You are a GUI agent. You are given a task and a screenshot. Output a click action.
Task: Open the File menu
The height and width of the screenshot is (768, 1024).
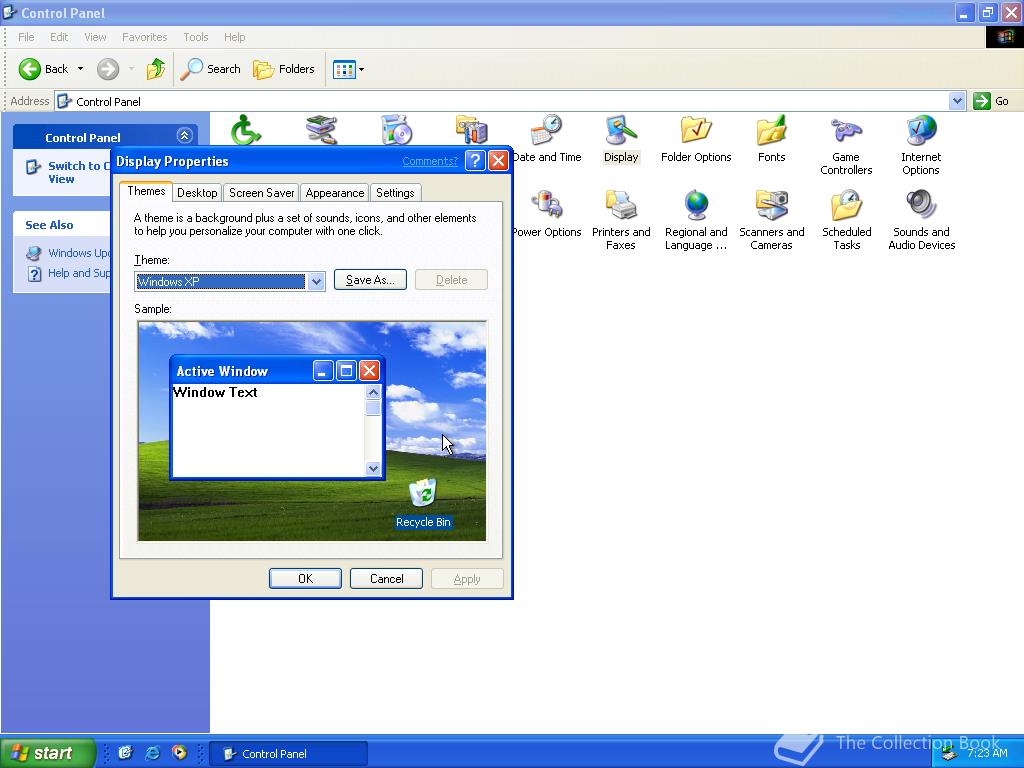click(x=26, y=37)
